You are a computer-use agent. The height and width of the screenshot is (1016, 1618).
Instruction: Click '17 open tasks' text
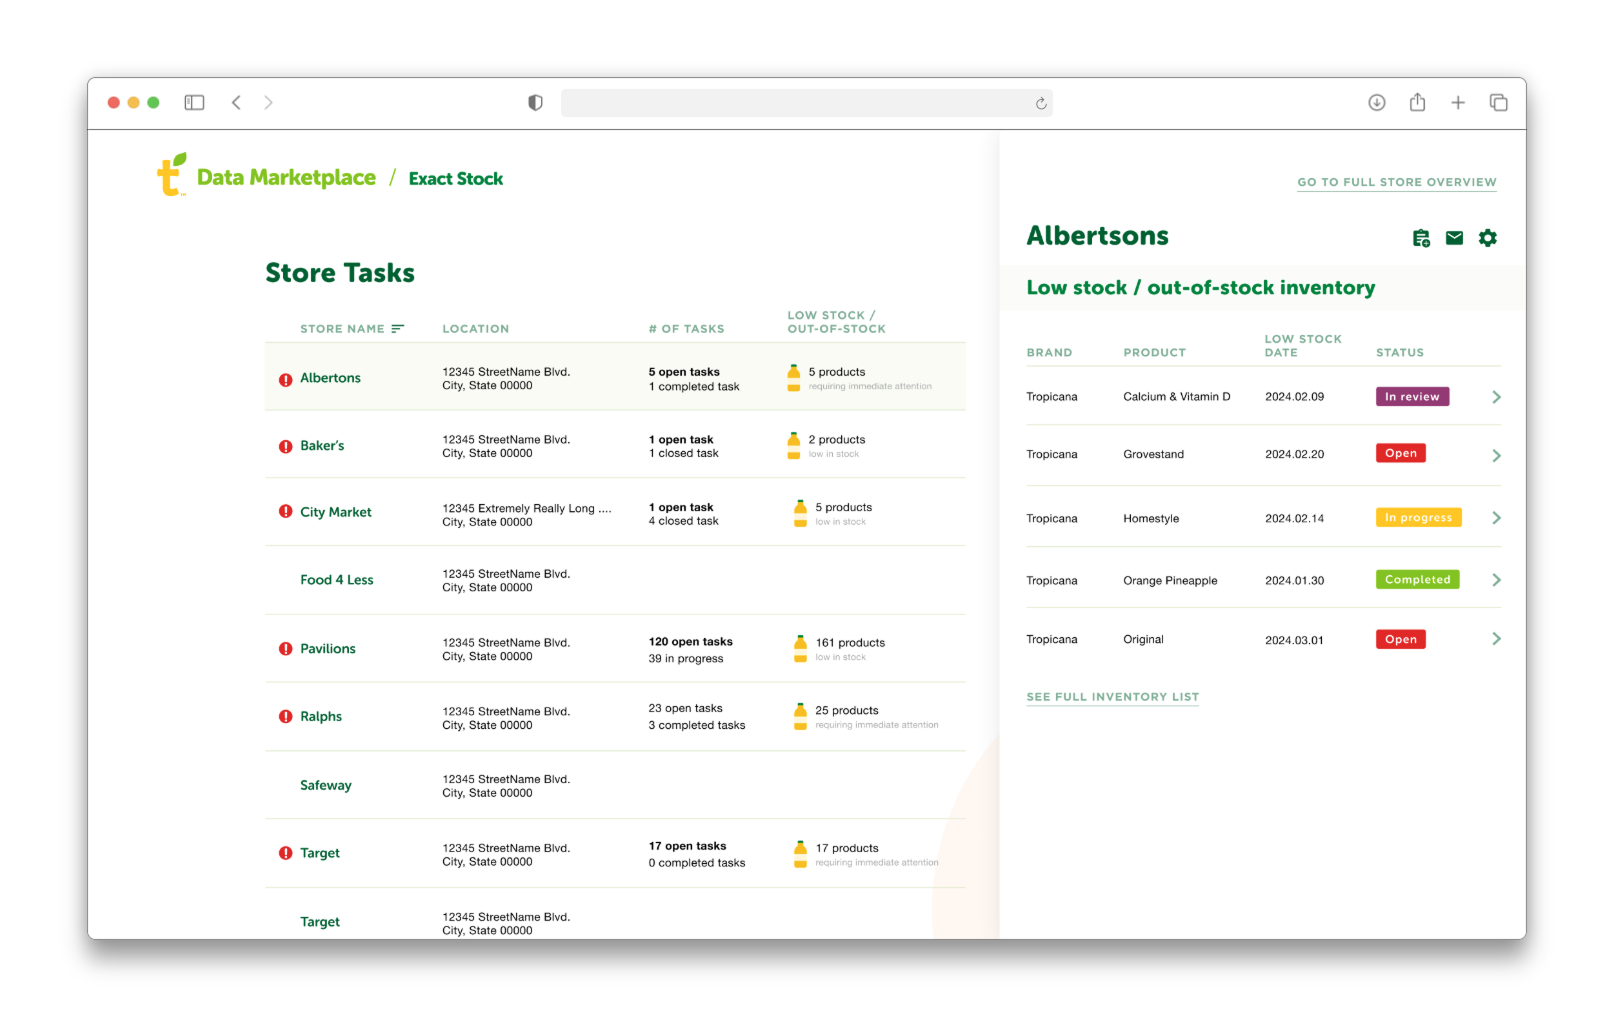click(x=687, y=846)
